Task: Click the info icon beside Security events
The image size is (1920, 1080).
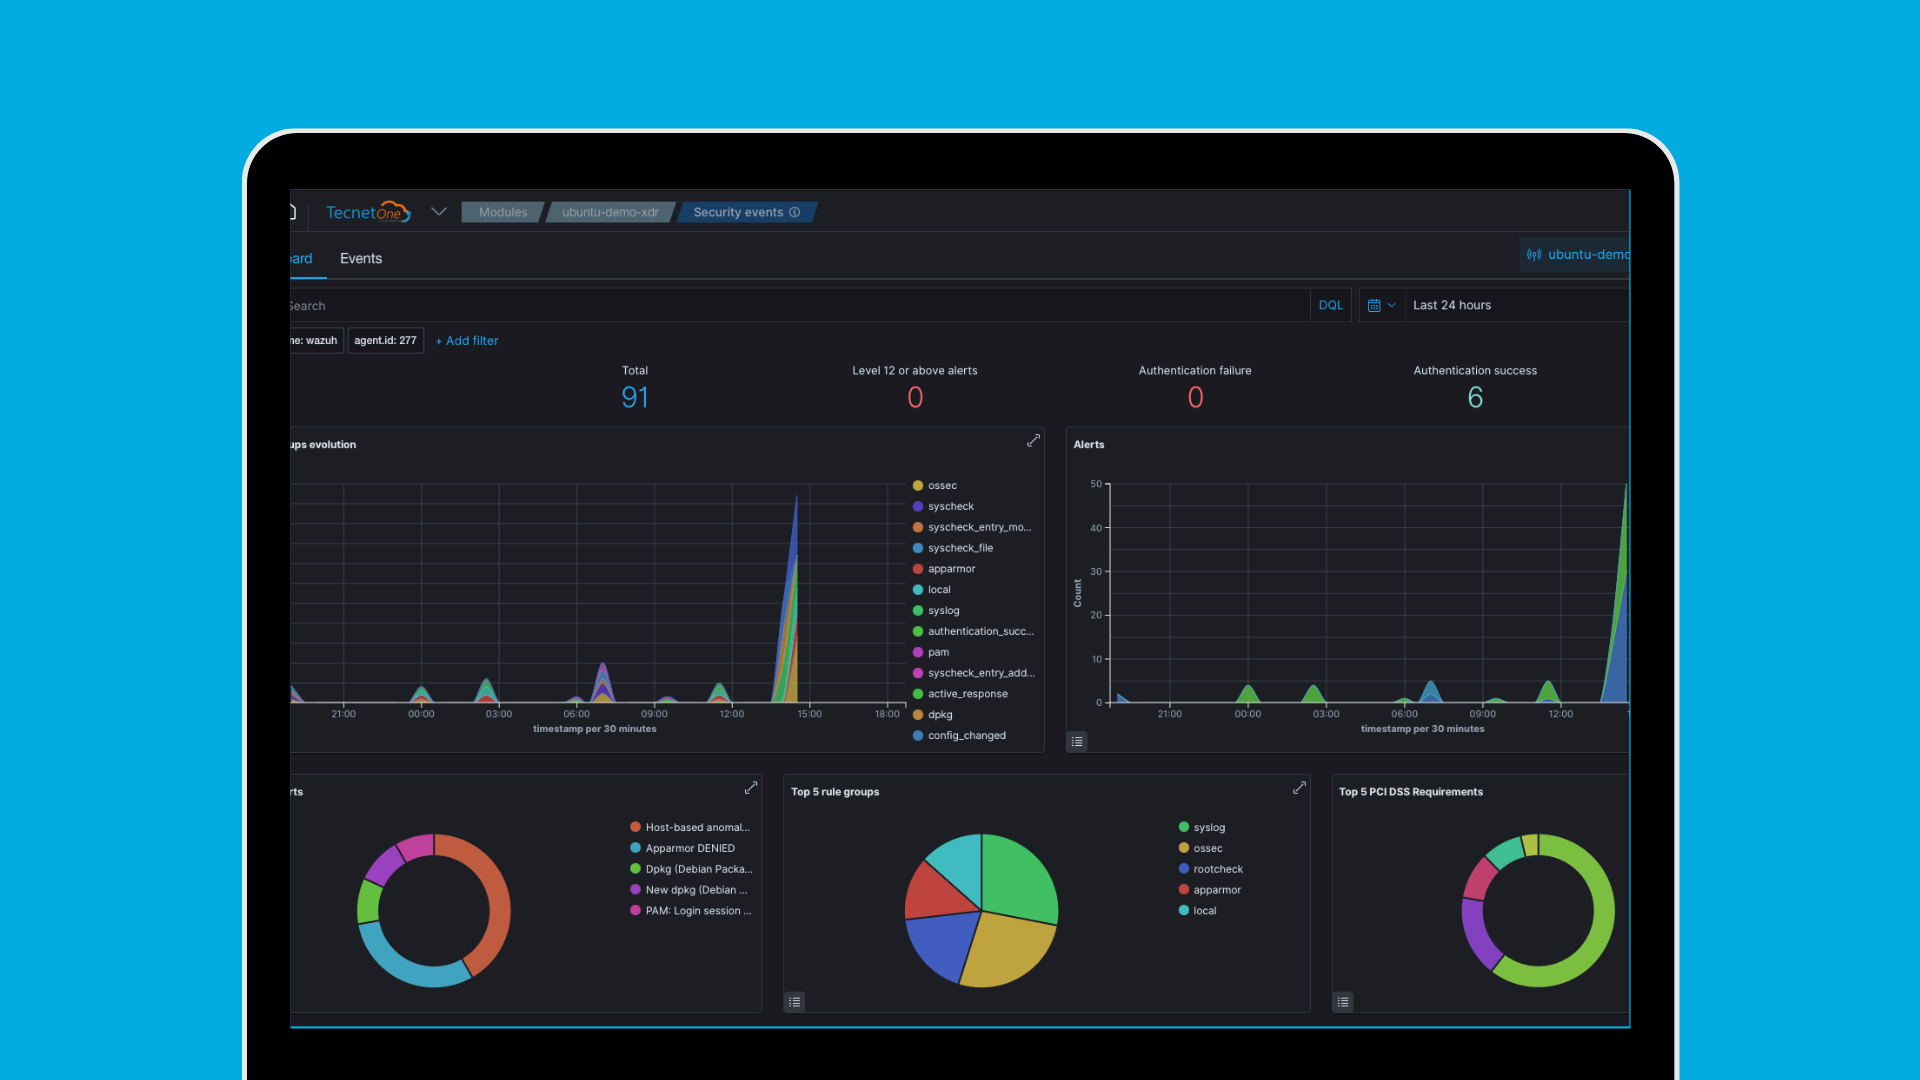Action: [x=795, y=212]
